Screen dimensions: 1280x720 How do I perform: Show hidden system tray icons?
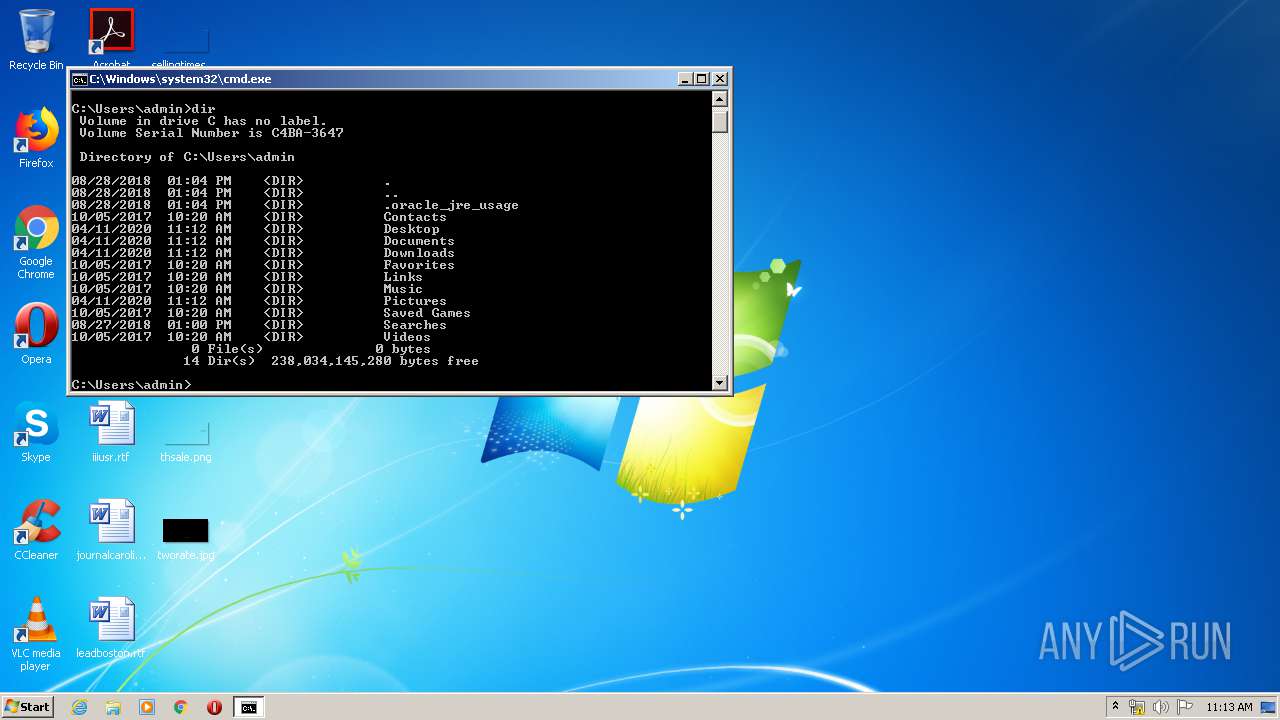point(1115,707)
